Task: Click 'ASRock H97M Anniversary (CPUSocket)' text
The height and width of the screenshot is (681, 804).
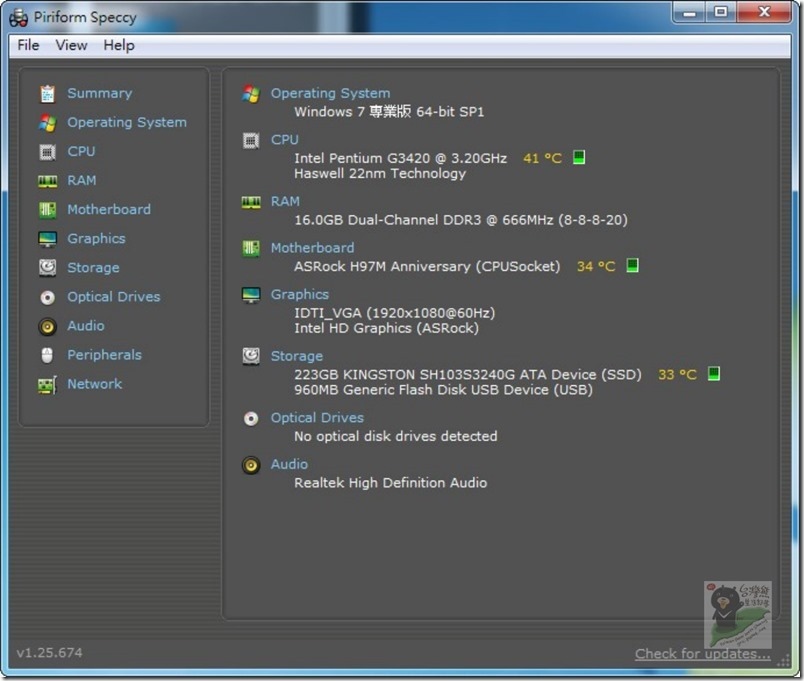Action: (x=427, y=266)
